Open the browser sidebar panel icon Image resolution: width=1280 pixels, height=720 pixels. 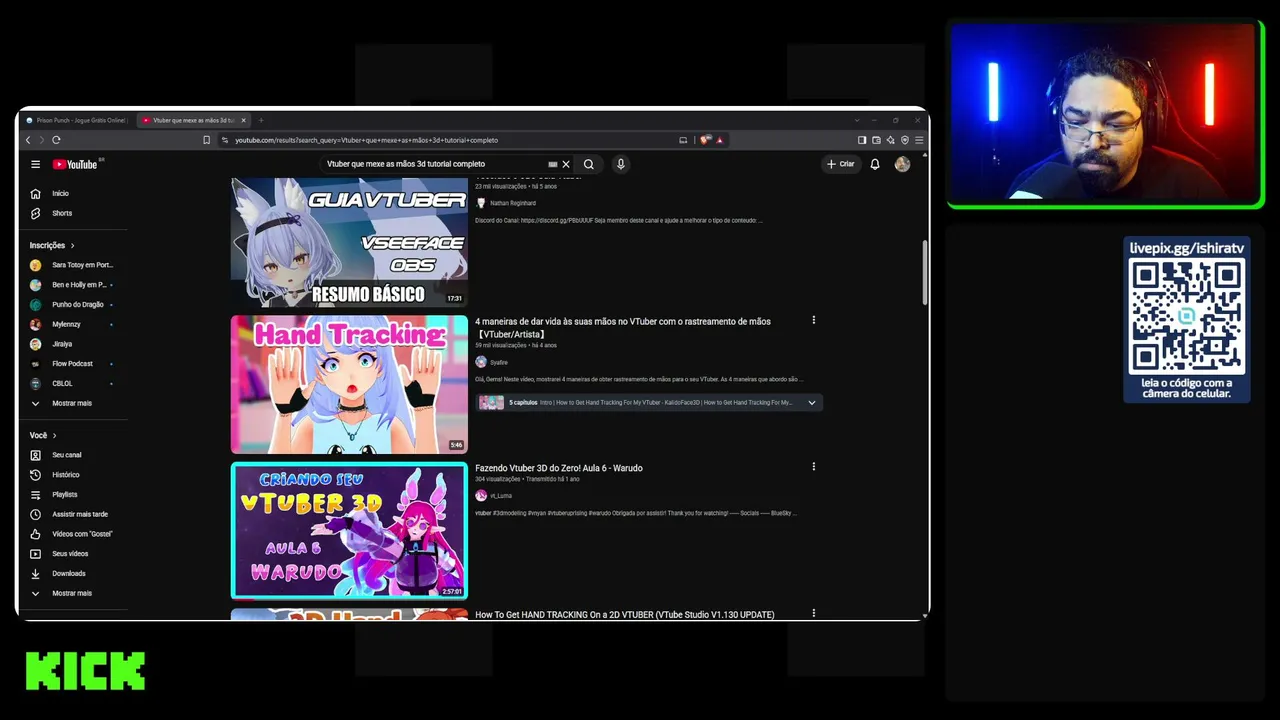[862, 140]
